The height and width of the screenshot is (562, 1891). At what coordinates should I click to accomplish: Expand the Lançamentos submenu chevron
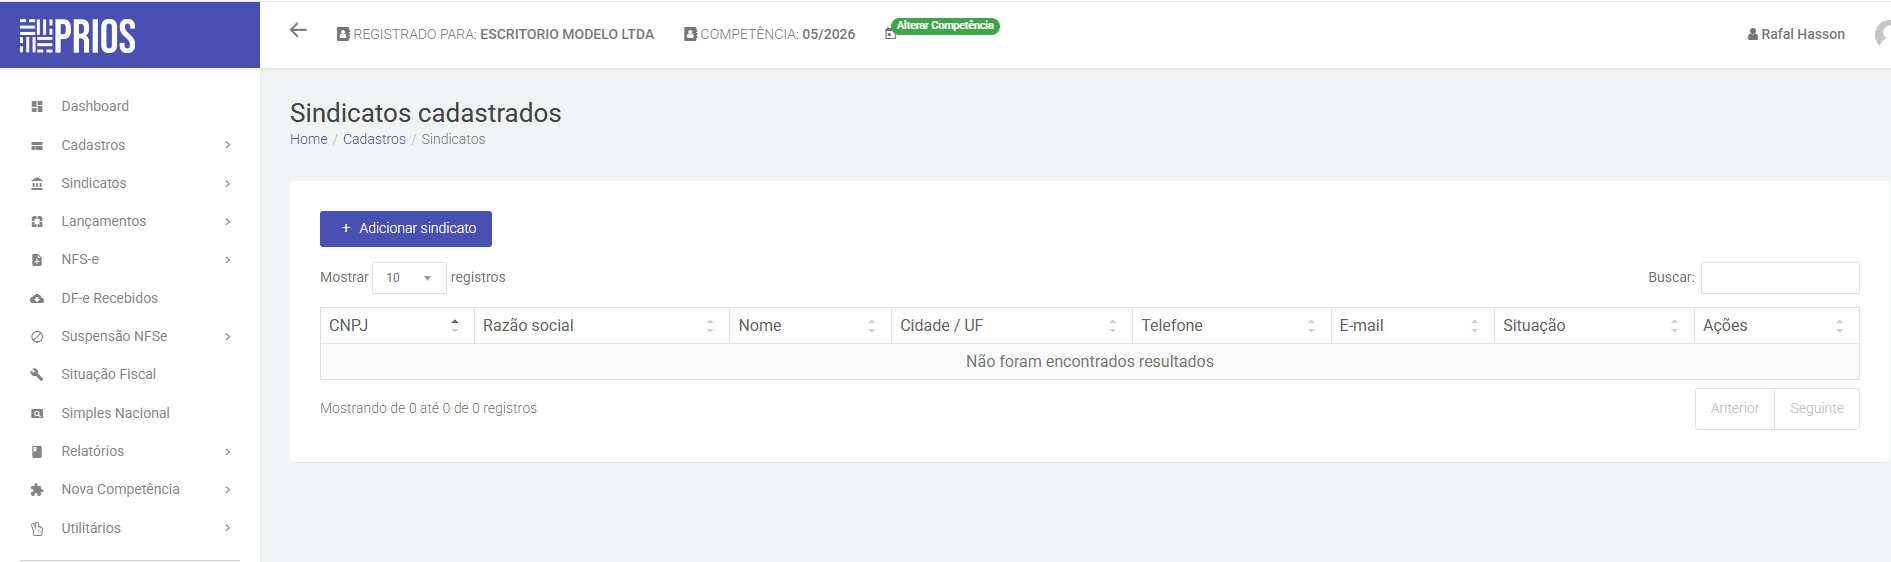[x=228, y=221]
